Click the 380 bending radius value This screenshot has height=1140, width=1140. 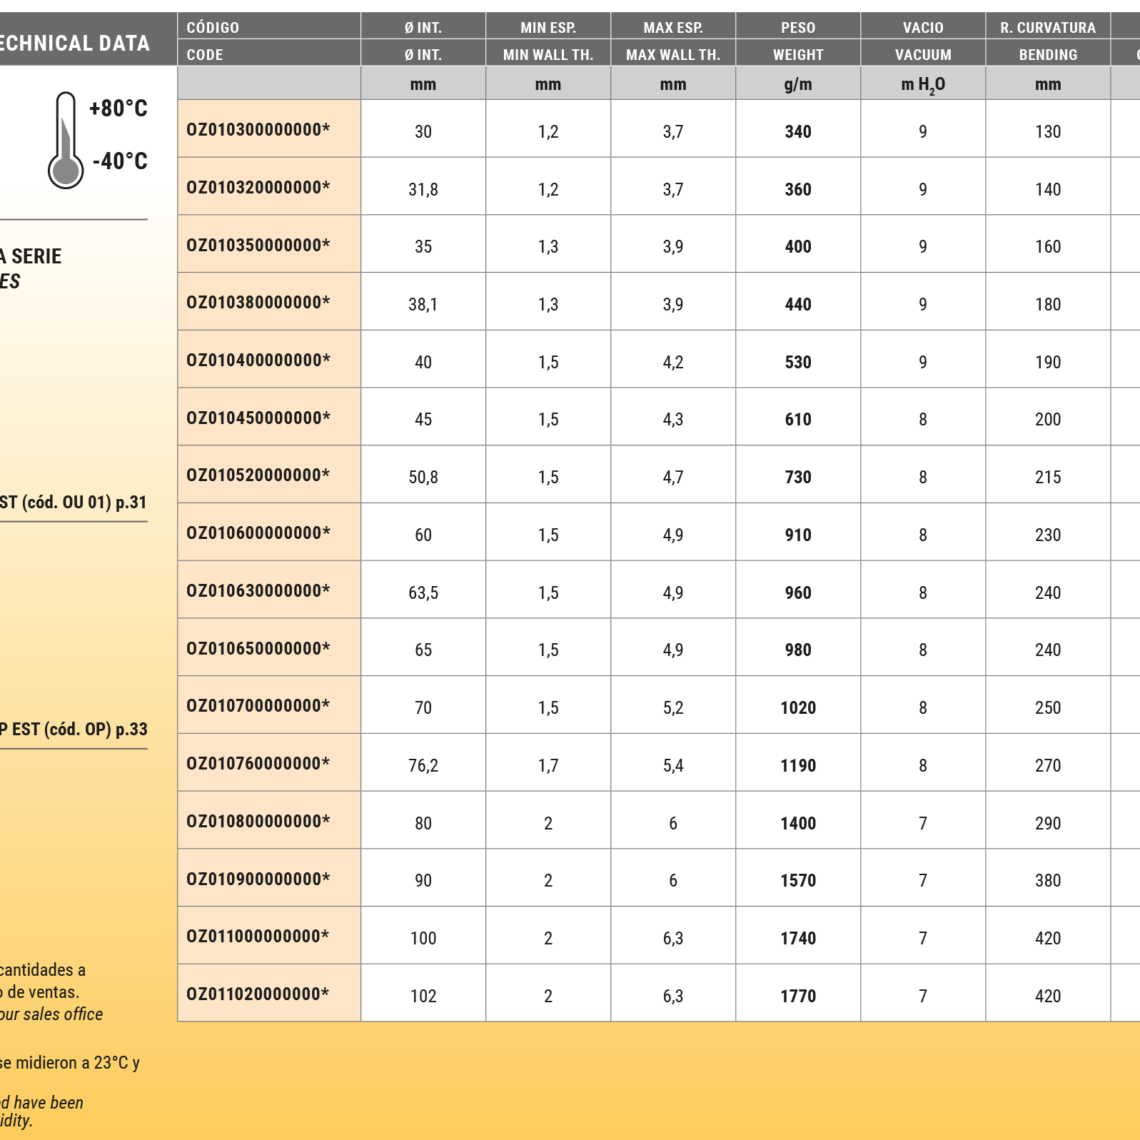(x=1047, y=881)
